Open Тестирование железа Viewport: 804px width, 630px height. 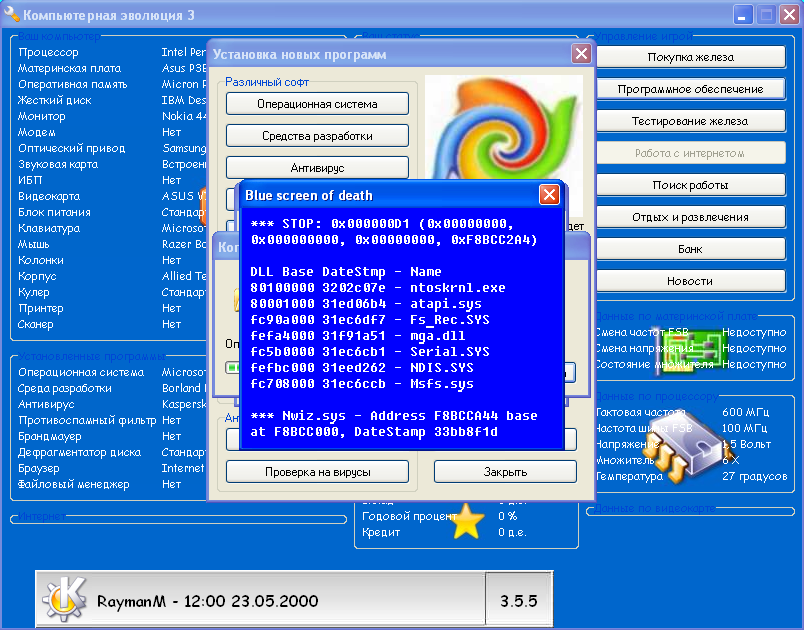point(690,121)
